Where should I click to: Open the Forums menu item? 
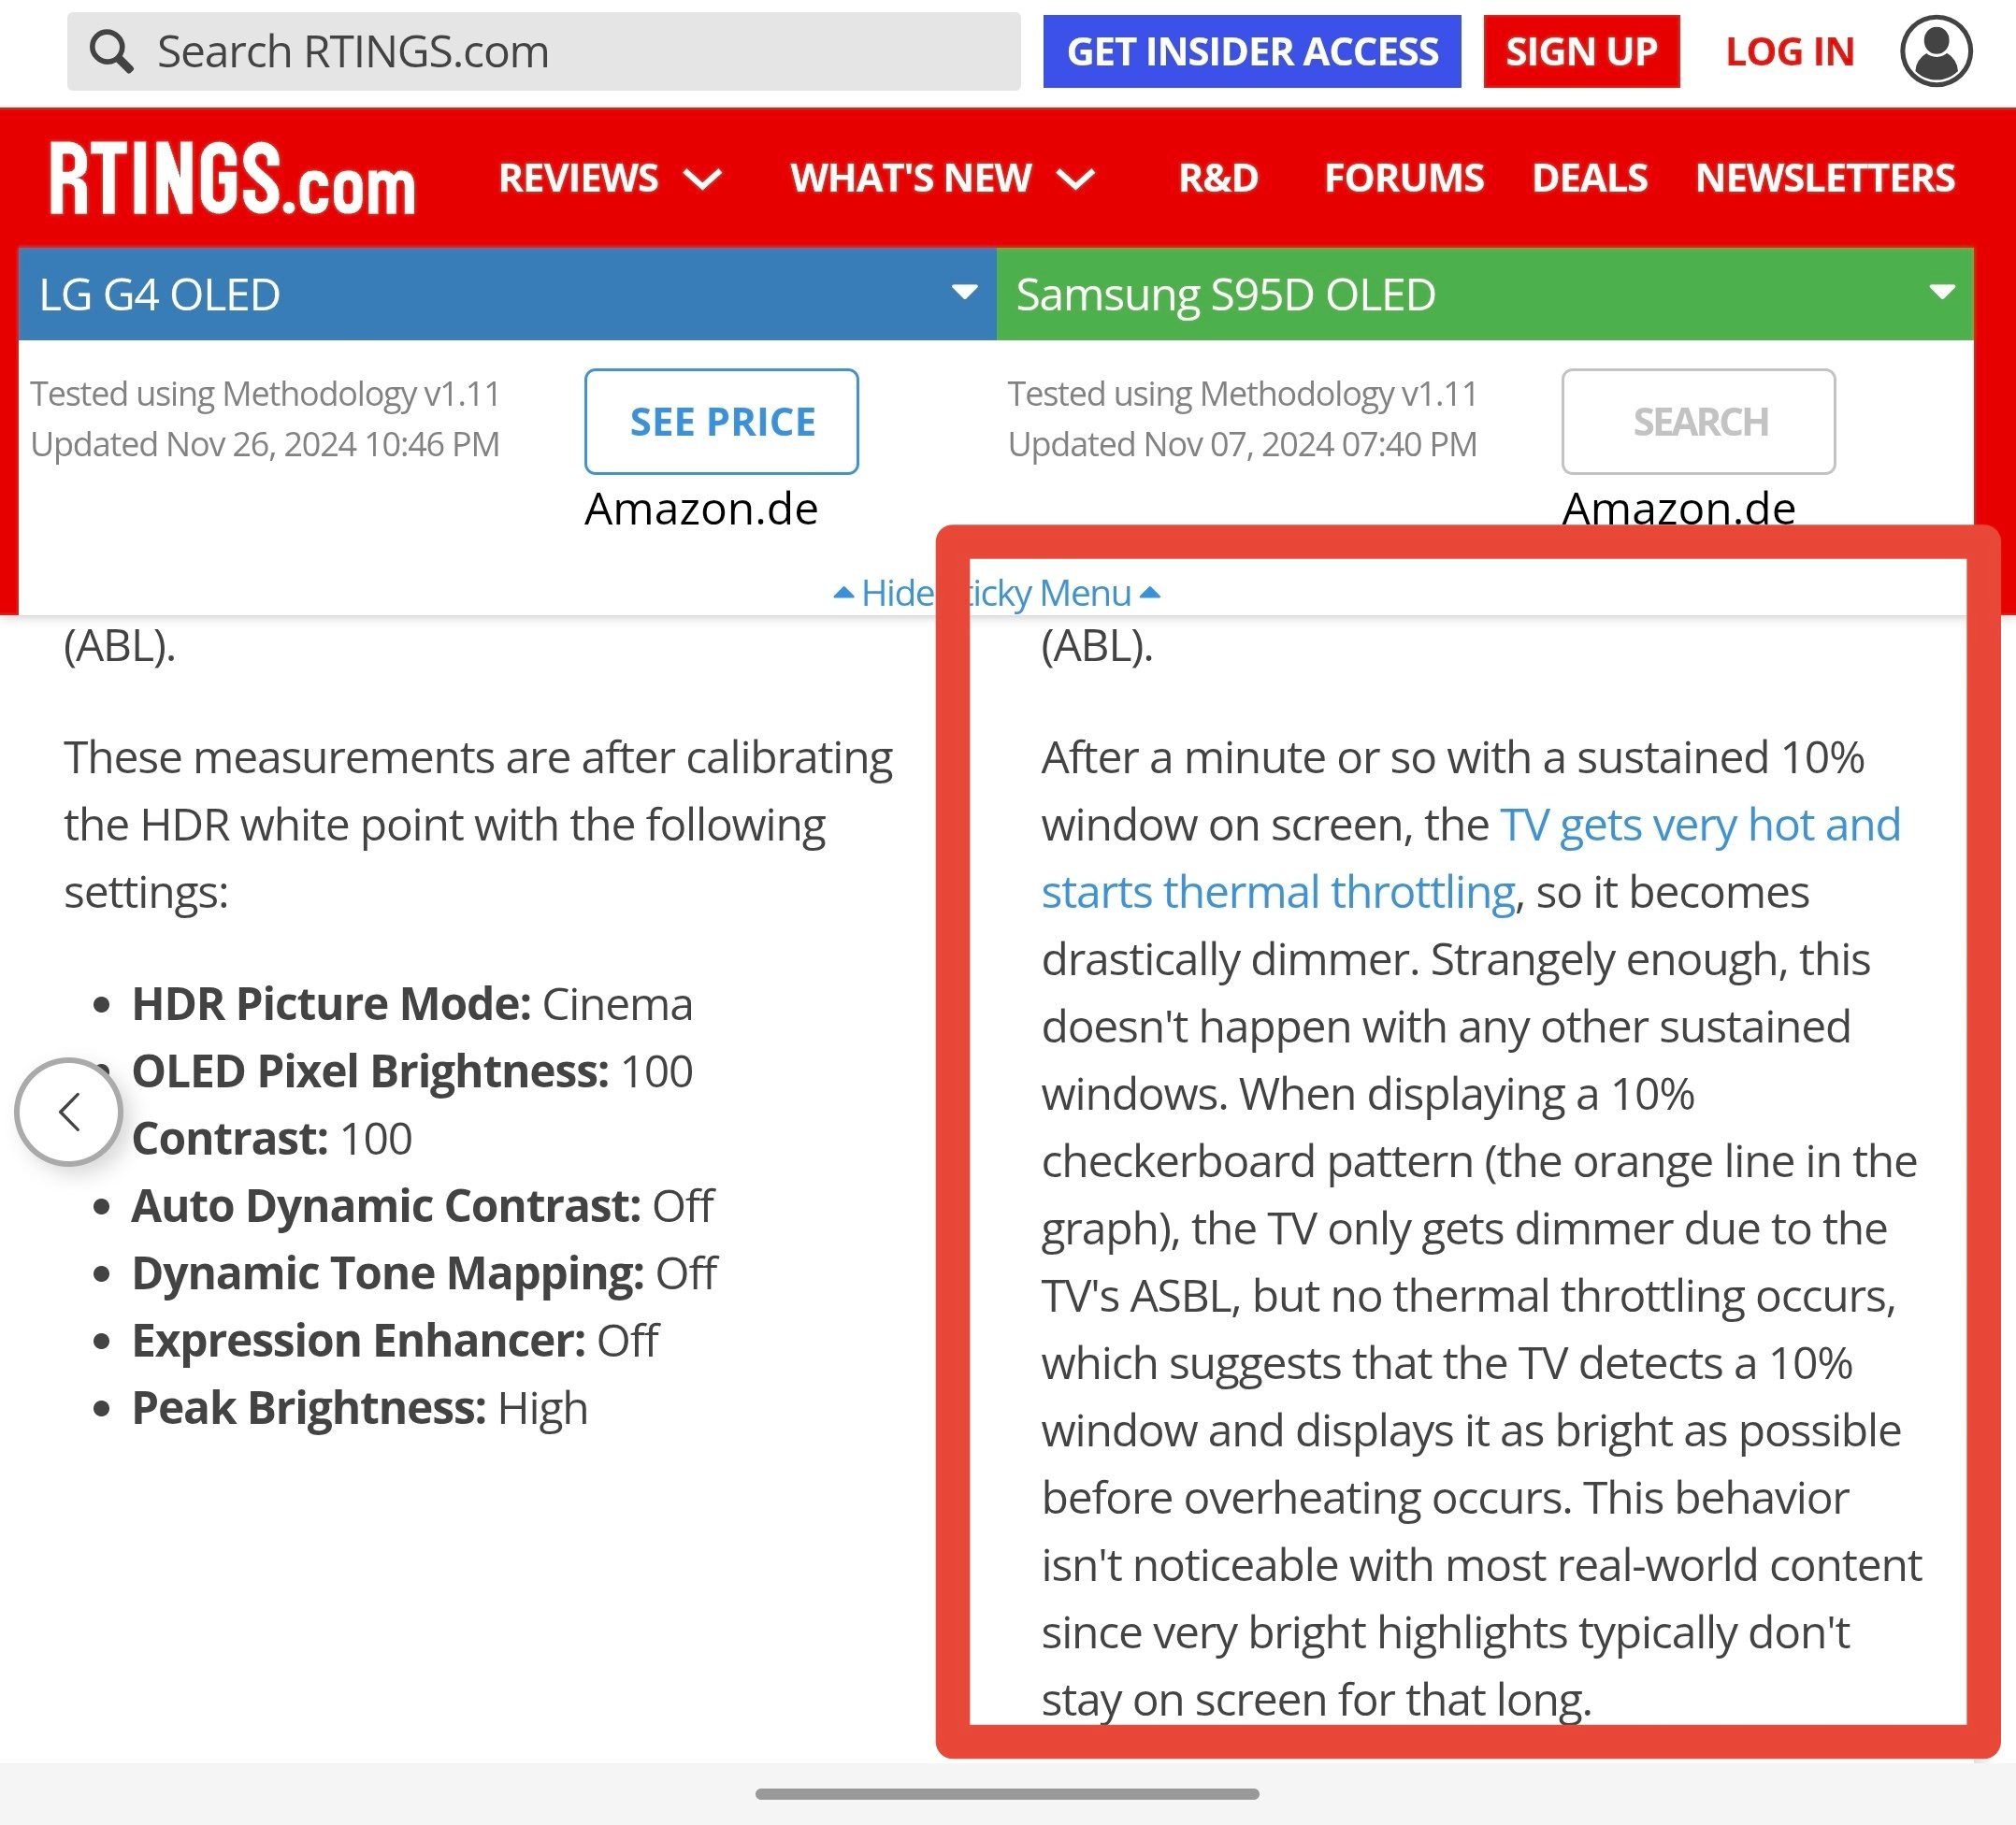(1403, 178)
